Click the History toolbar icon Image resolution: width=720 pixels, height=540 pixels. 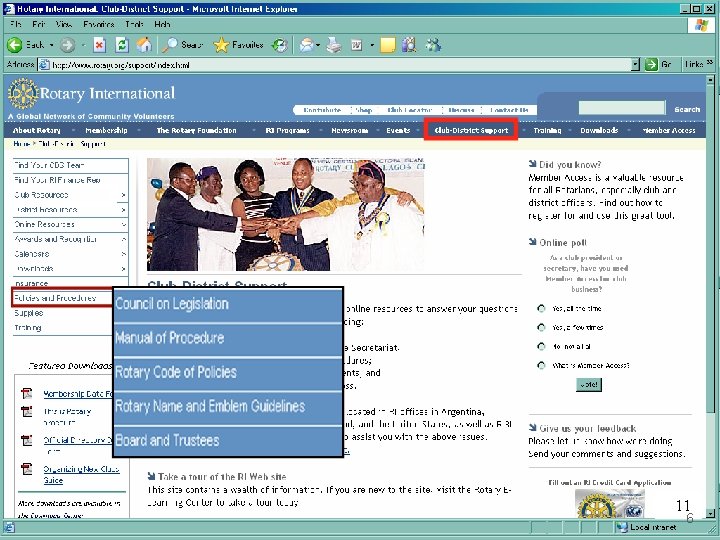click(280, 45)
